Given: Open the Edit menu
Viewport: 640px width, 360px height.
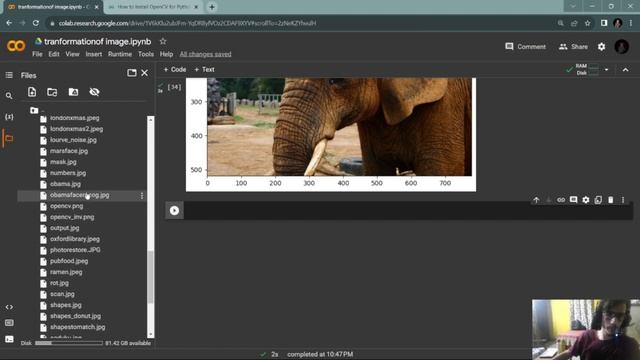Looking at the screenshot, I should pyautogui.click(x=54, y=54).
